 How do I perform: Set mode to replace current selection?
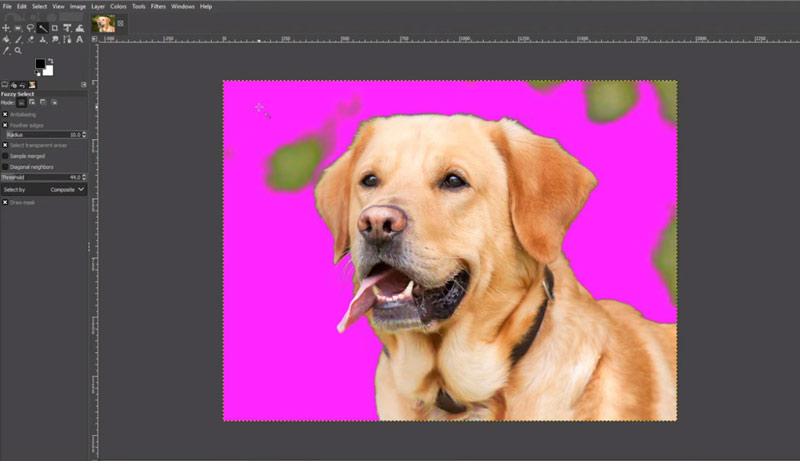(x=21, y=103)
